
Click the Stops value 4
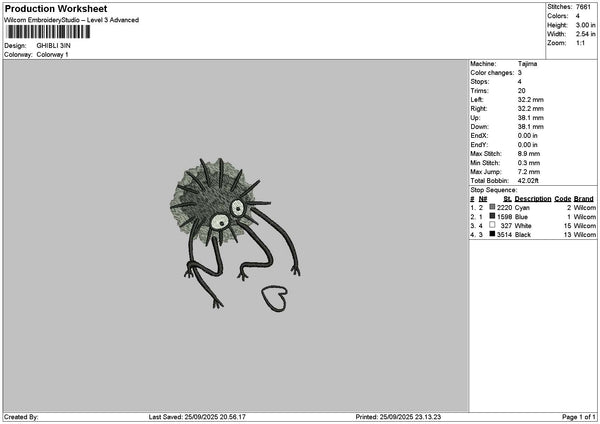click(520, 82)
